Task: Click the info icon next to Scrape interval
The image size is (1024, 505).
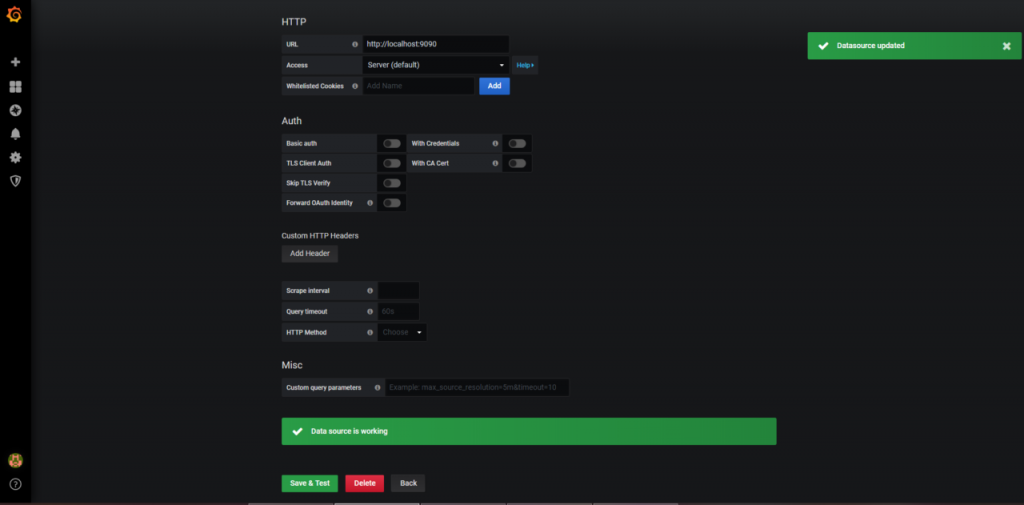Action: (x=370, y=291)
